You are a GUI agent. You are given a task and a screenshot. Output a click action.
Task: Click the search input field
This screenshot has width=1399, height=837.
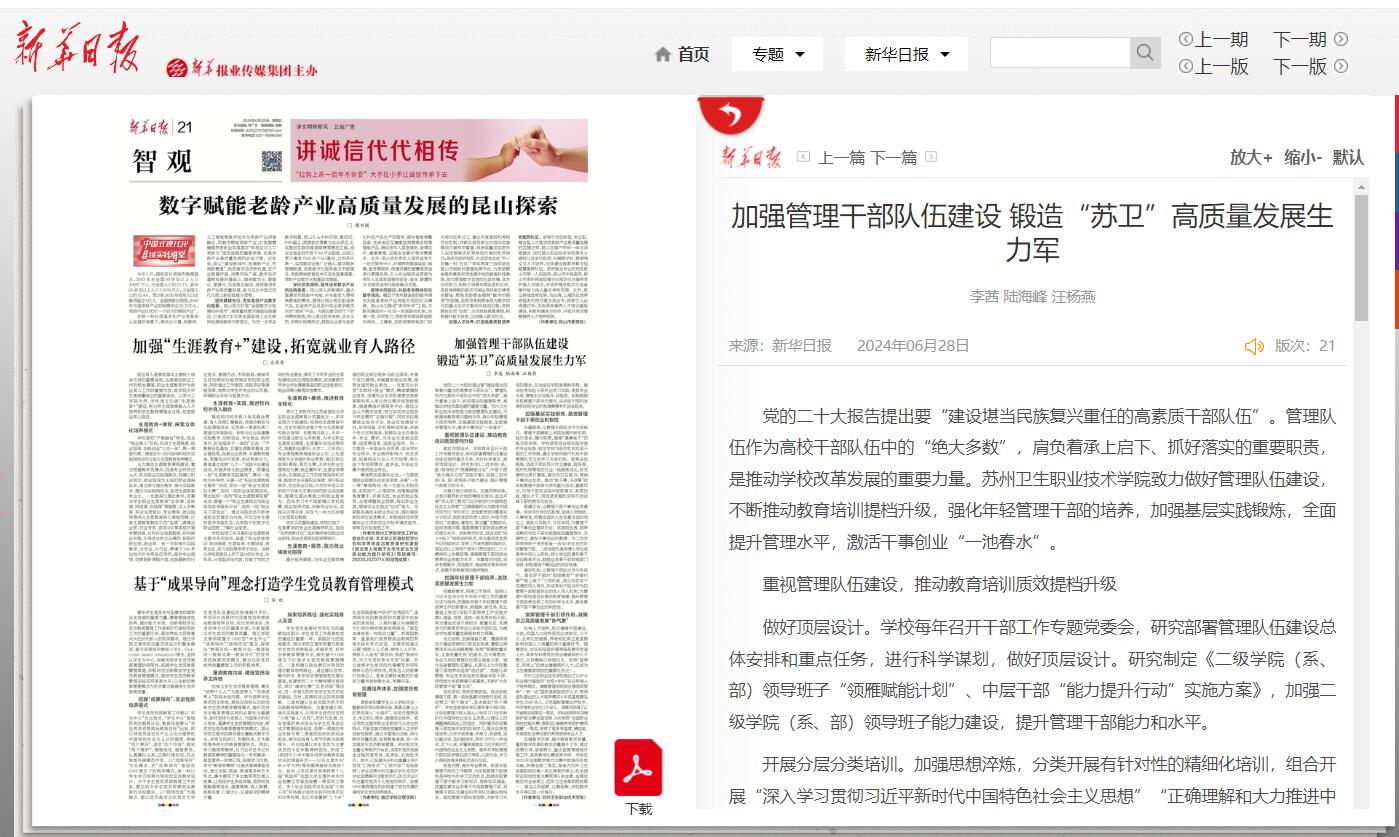tap(1060, 53)
